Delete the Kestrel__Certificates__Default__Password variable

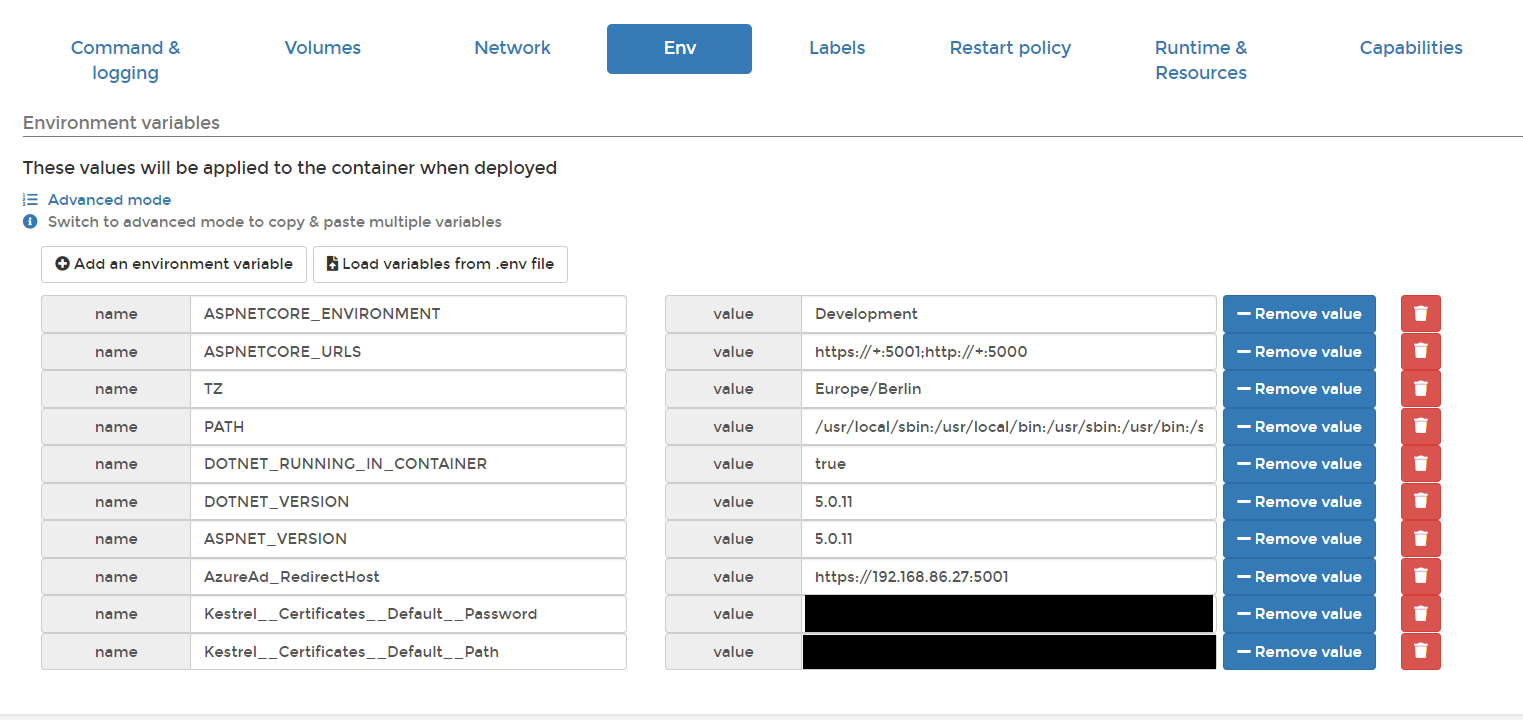pyautogui.click(x=1420, y=613)
